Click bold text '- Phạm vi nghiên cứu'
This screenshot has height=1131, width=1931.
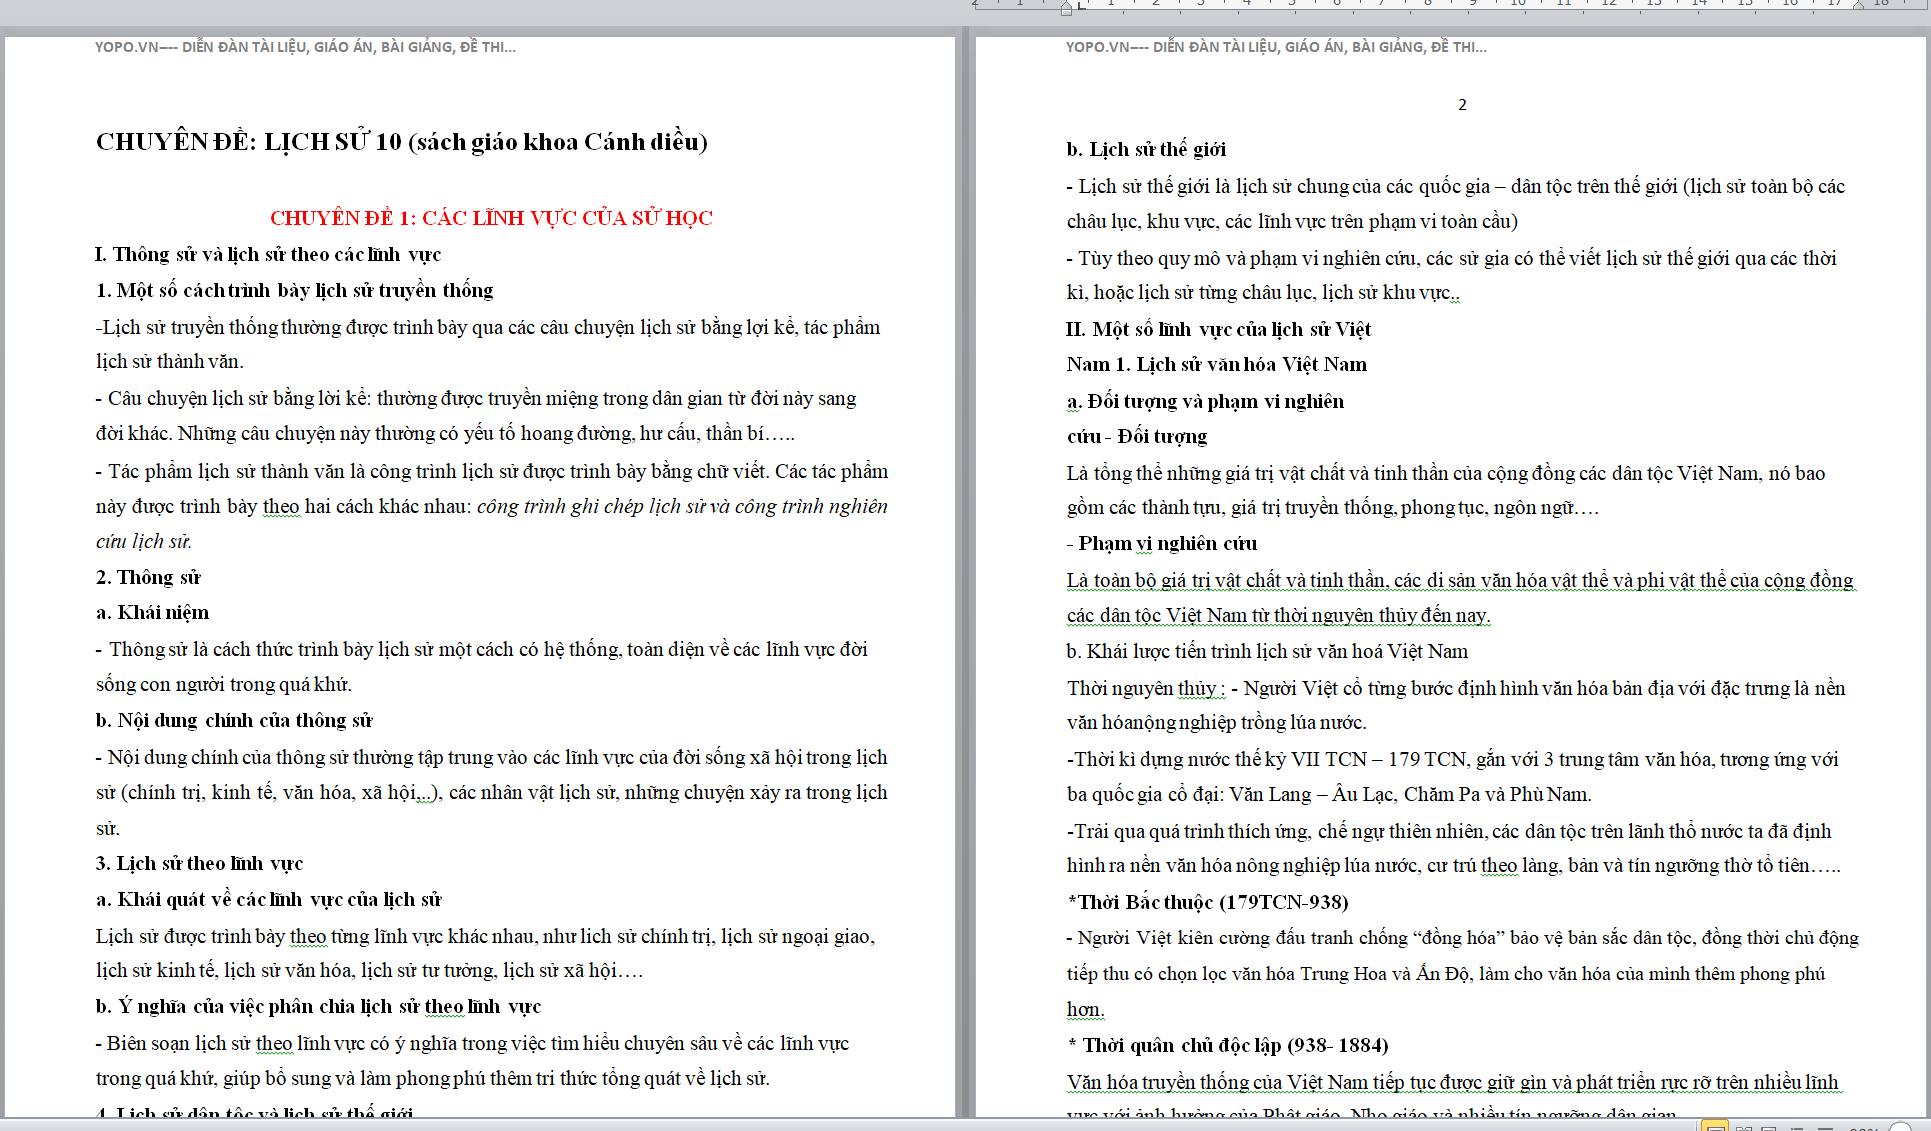tap(1162, 544)
